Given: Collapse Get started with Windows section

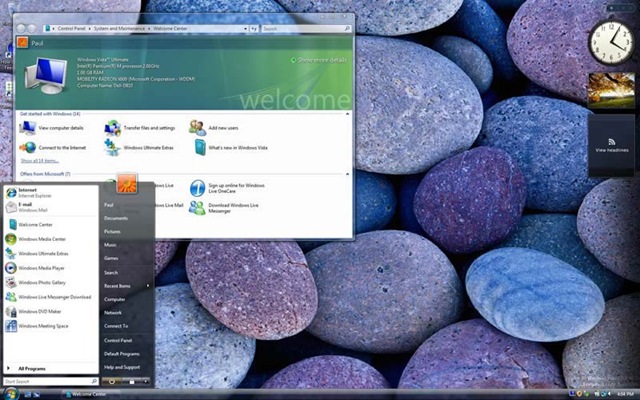Looking at the screenshot, I should tap(347, 114).
